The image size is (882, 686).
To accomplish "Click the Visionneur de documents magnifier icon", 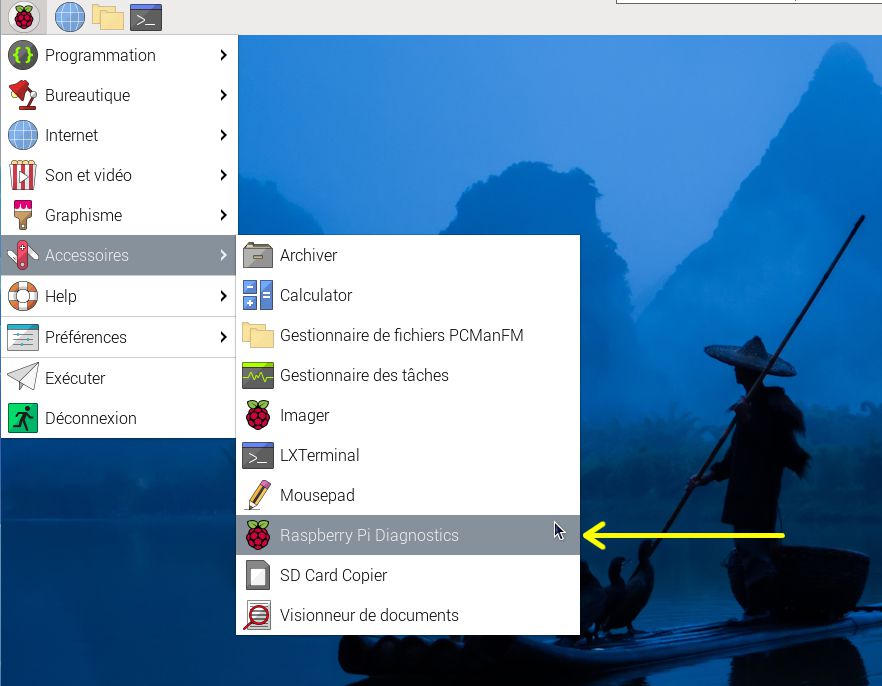I will (x=258, y=615).
